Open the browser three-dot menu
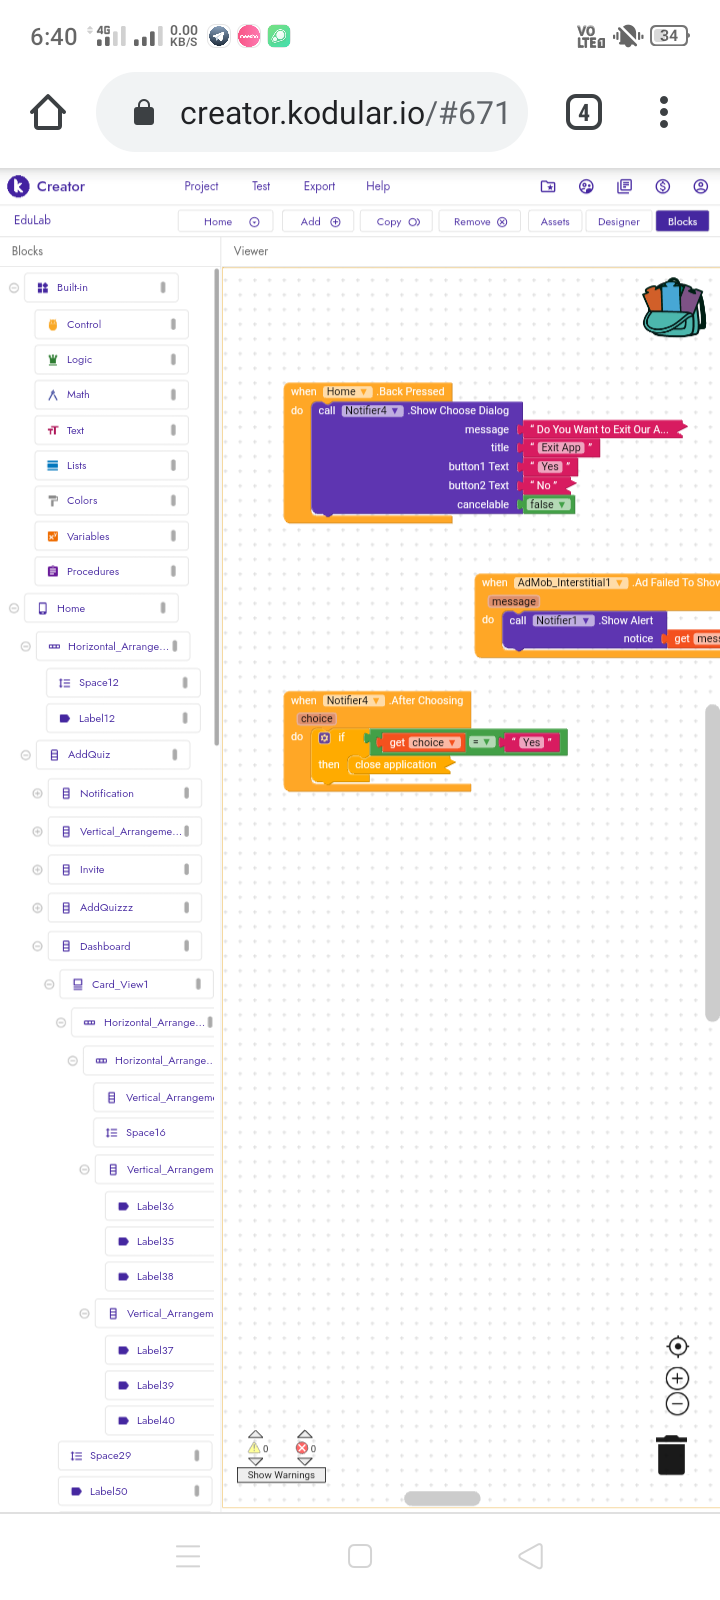Screen dimensions: 720x1600 click(664, 113)
